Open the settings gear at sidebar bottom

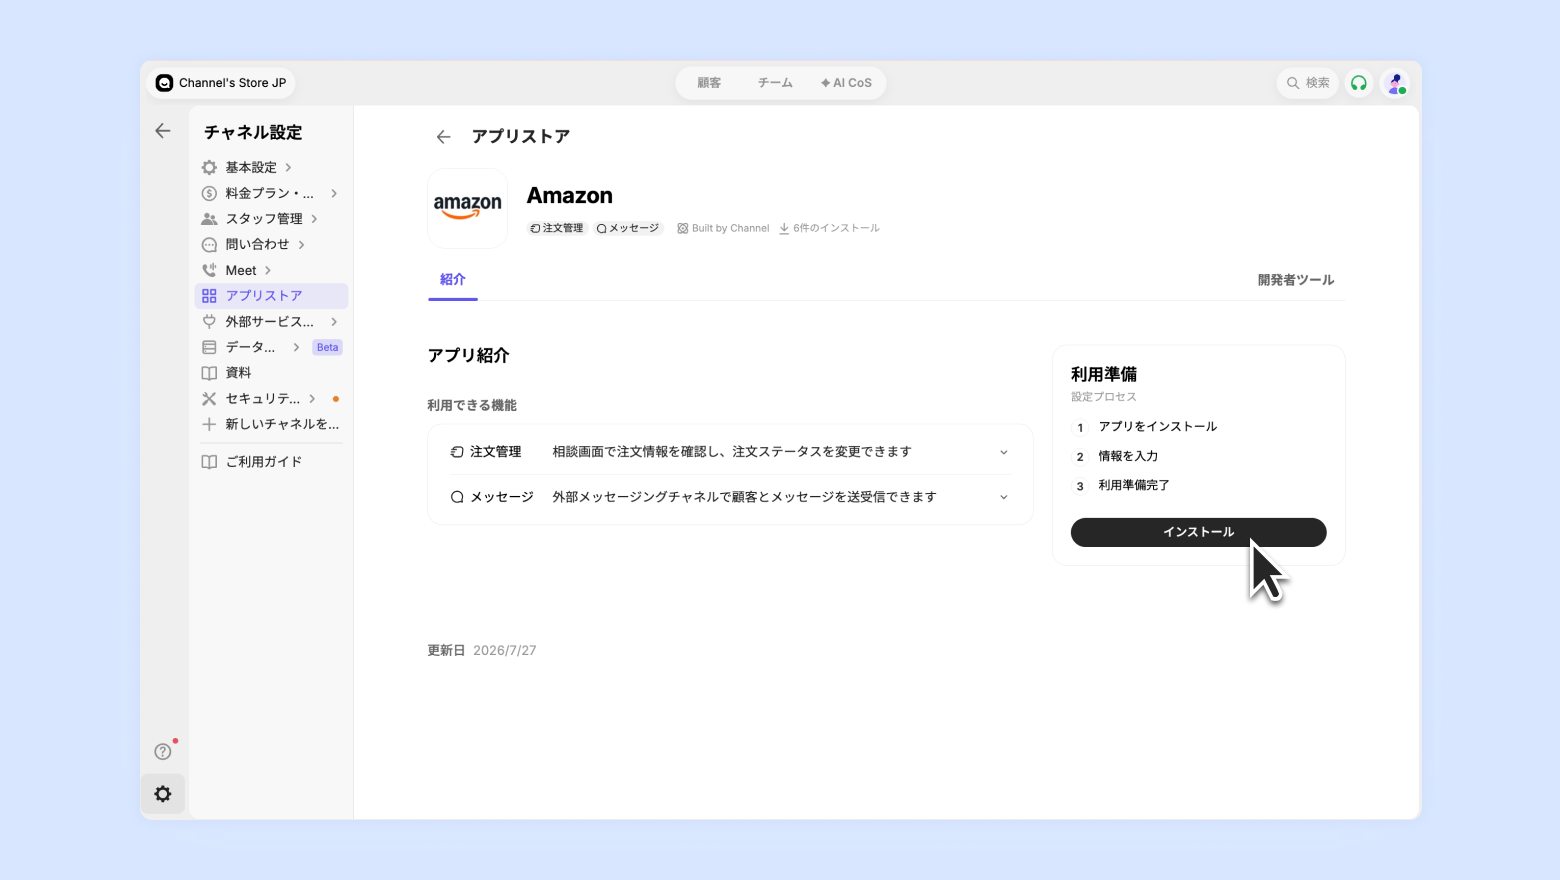(163, 794)
